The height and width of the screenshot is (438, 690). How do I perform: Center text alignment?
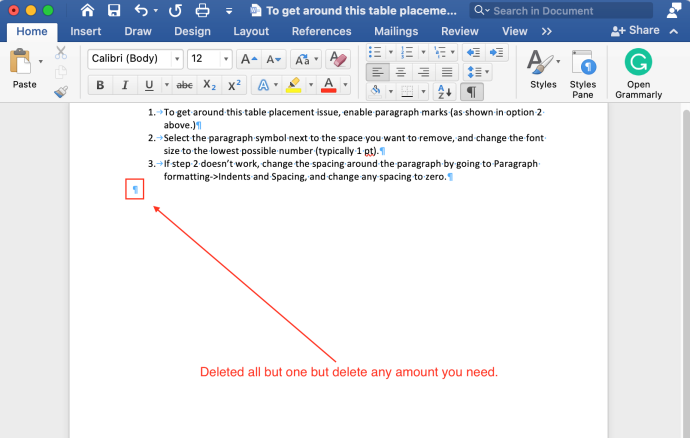400,72
